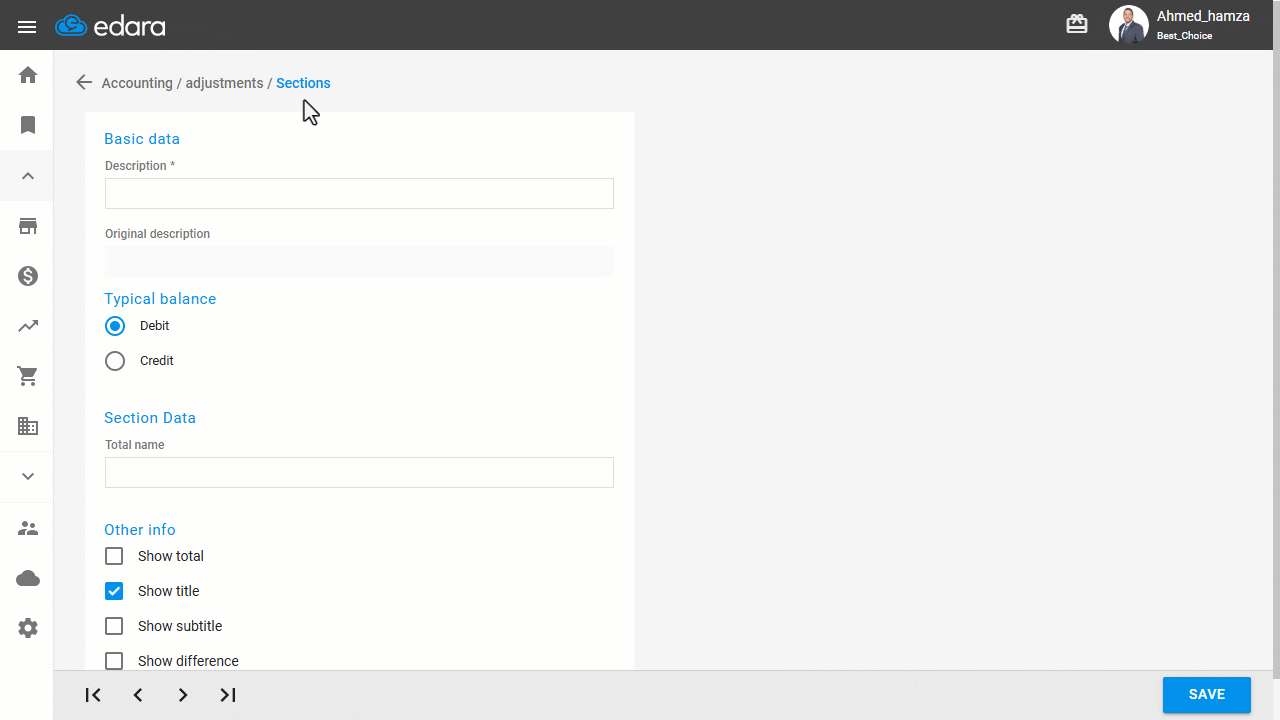This screenshot has width=1280, height=720.
Task: Click the Sections breadcrumb link
Action: tap(303, 83)
